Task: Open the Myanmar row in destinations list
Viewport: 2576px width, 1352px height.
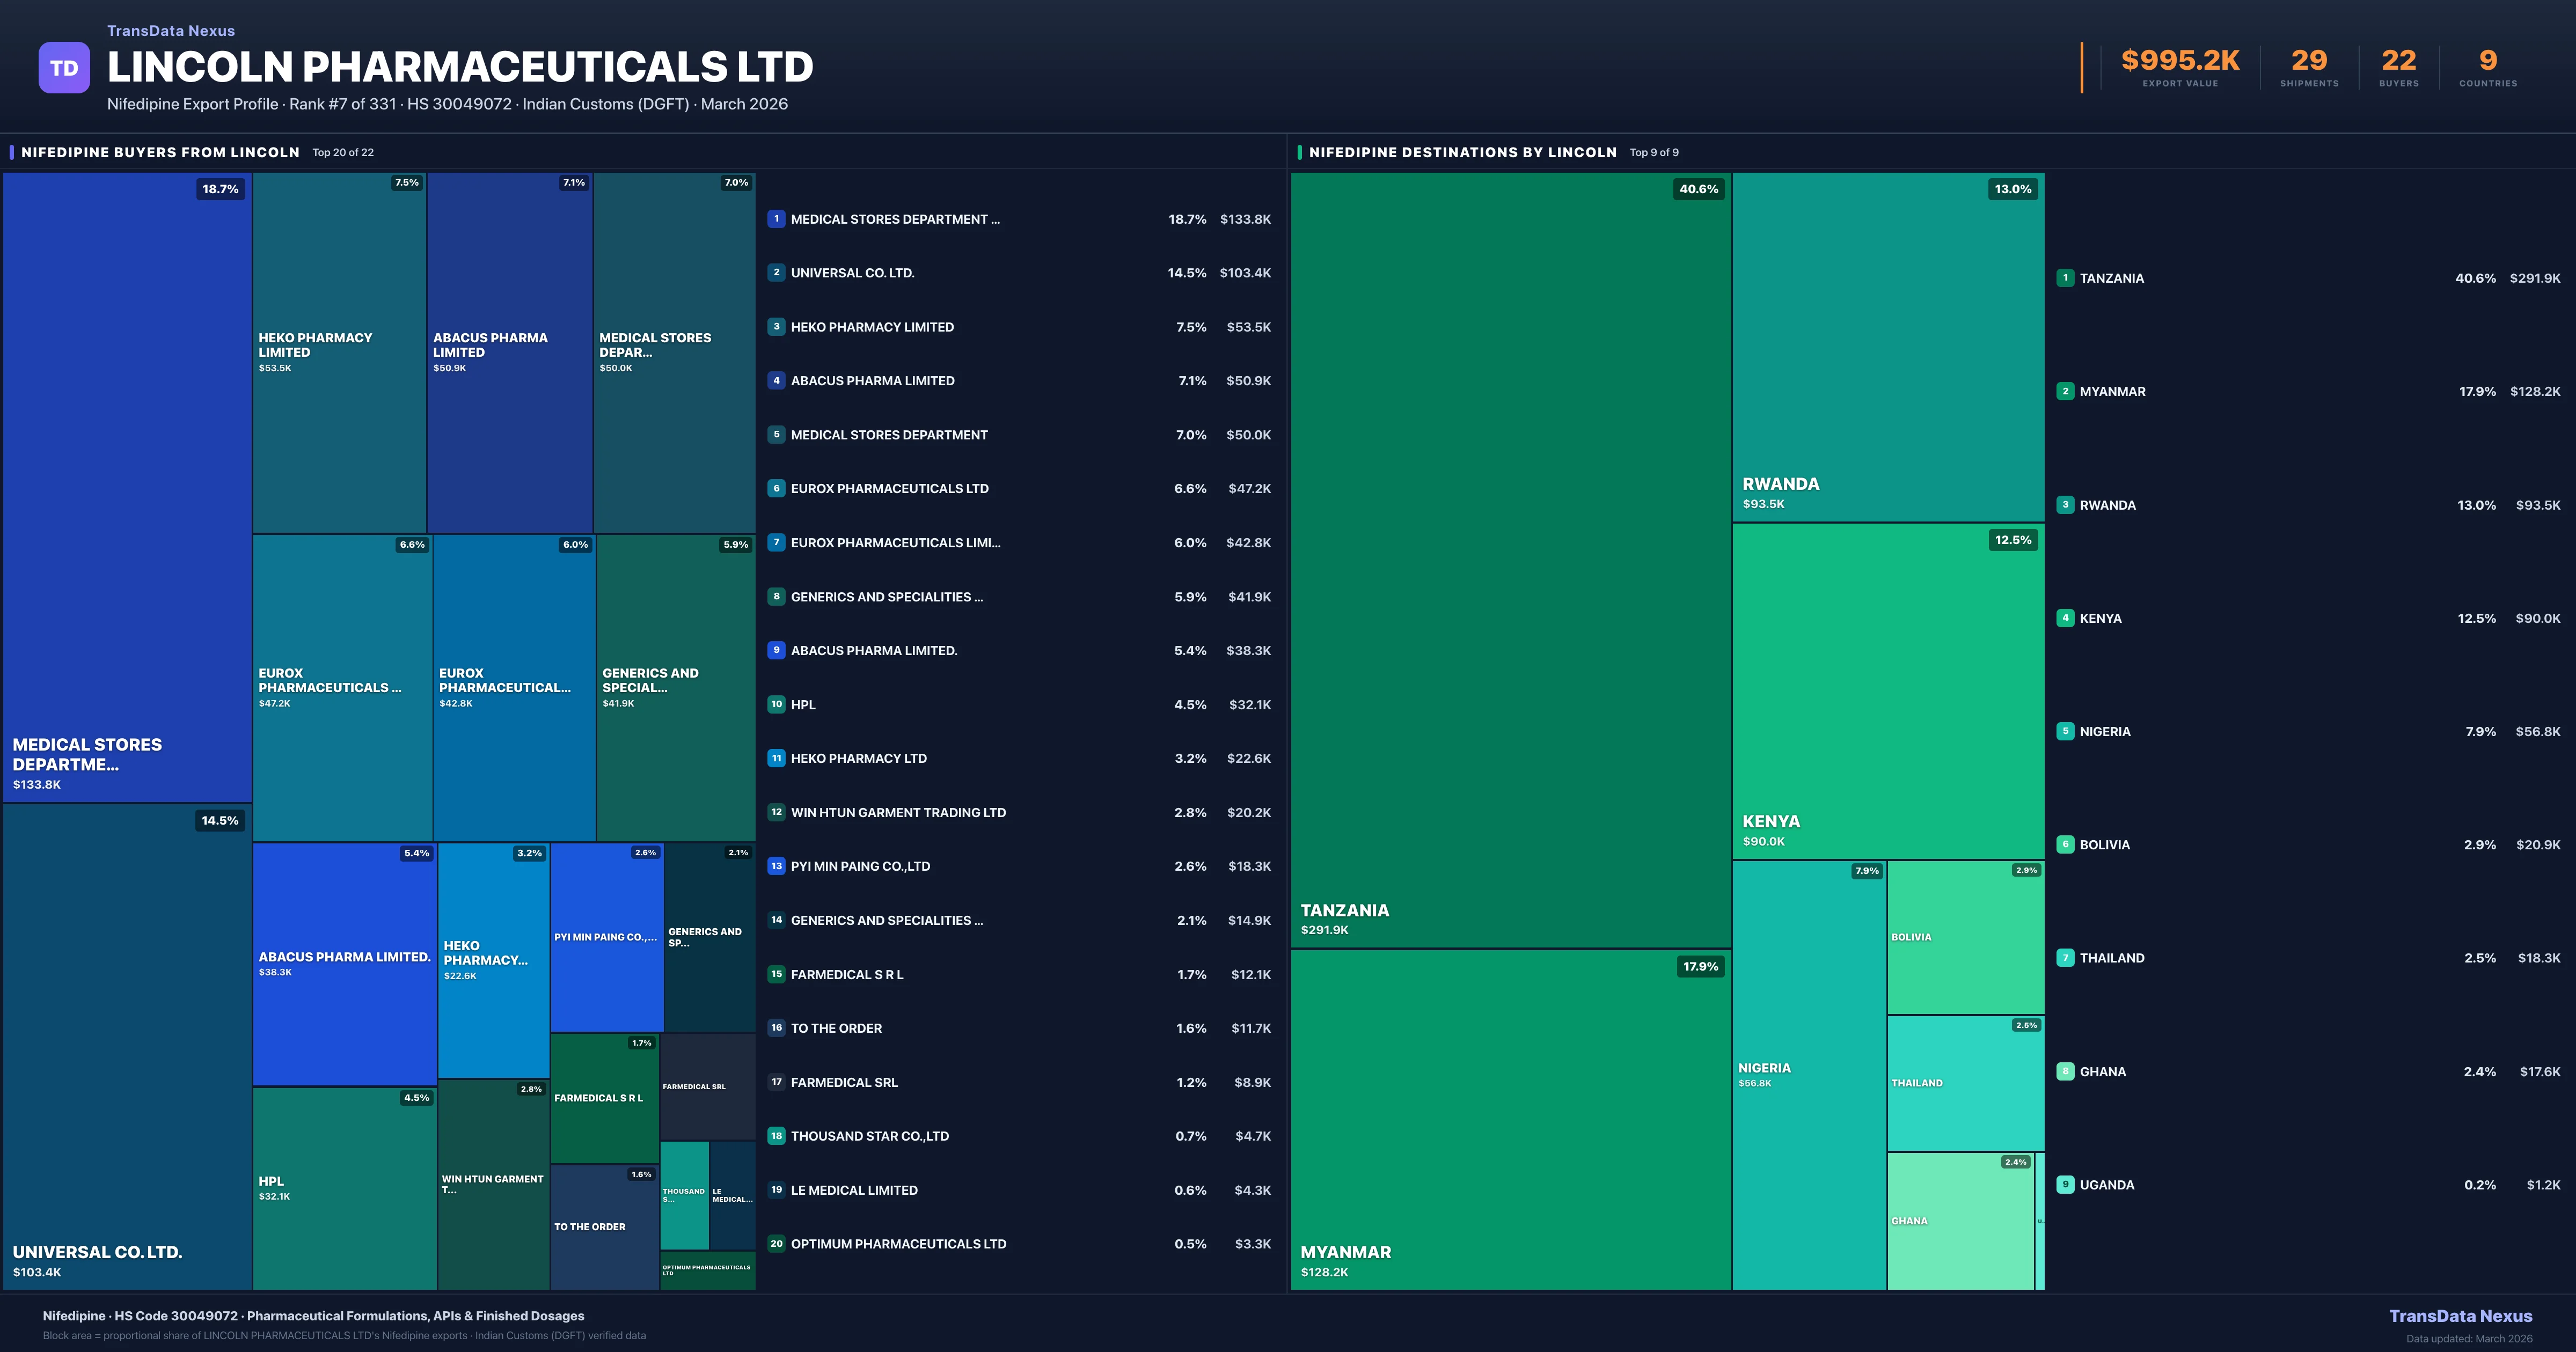Action: point(2112,392)
